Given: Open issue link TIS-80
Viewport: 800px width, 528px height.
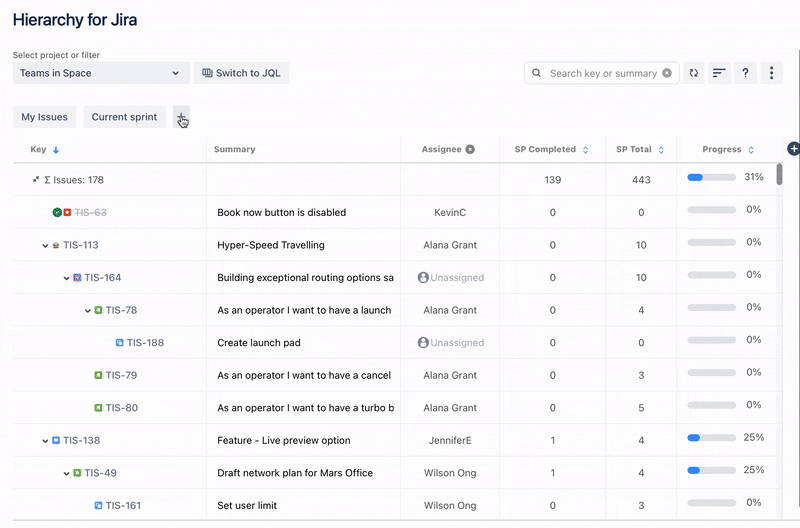Looking at the screenshot, I should coord(121,408).
